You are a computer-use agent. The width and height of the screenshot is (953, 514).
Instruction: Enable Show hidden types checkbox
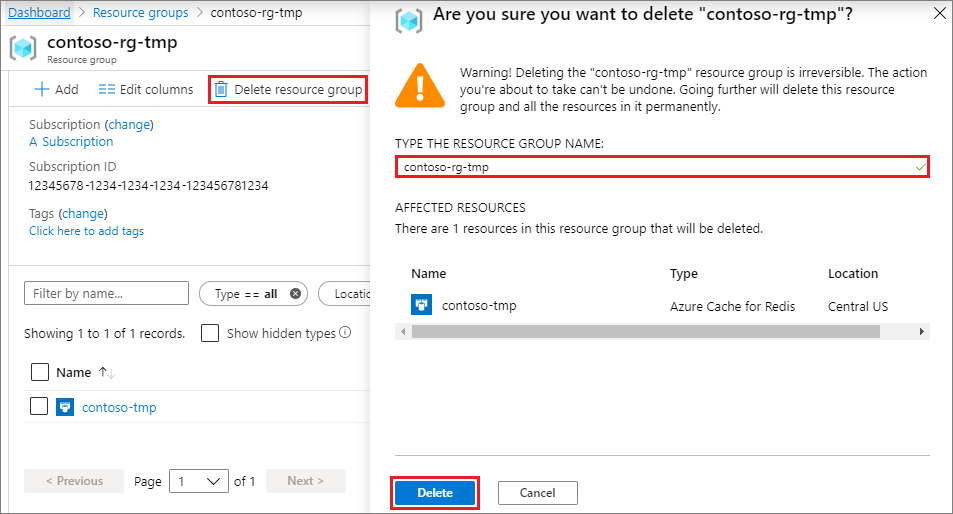tap(210, 333)
